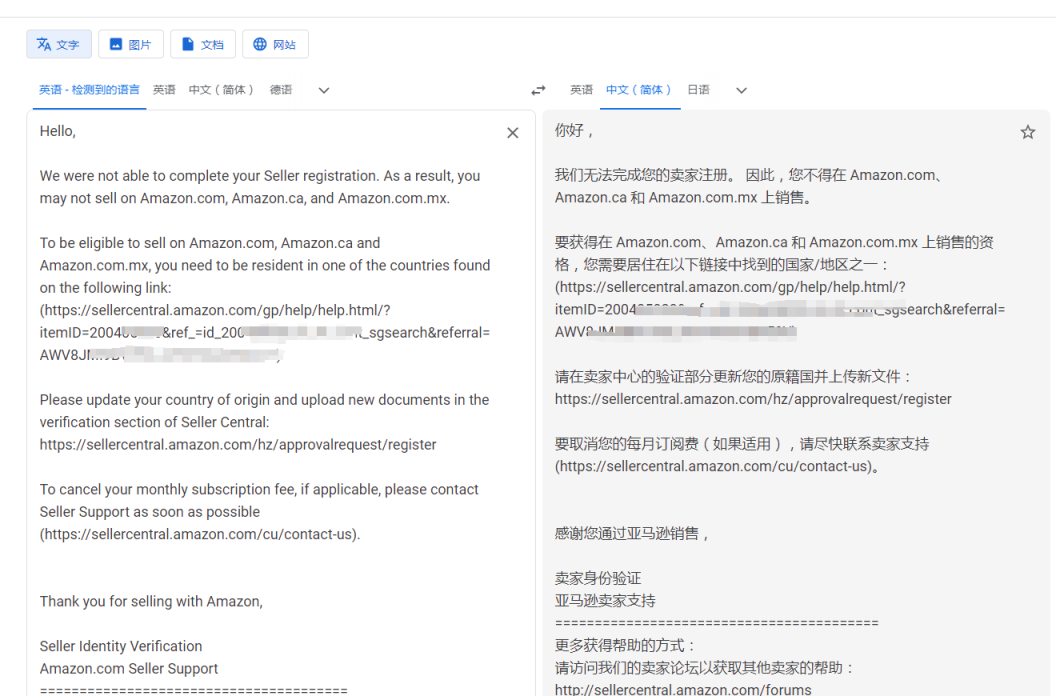Expand the target language list
The height and width of the screenshot is (696, 1056).
tap(741, 90)
